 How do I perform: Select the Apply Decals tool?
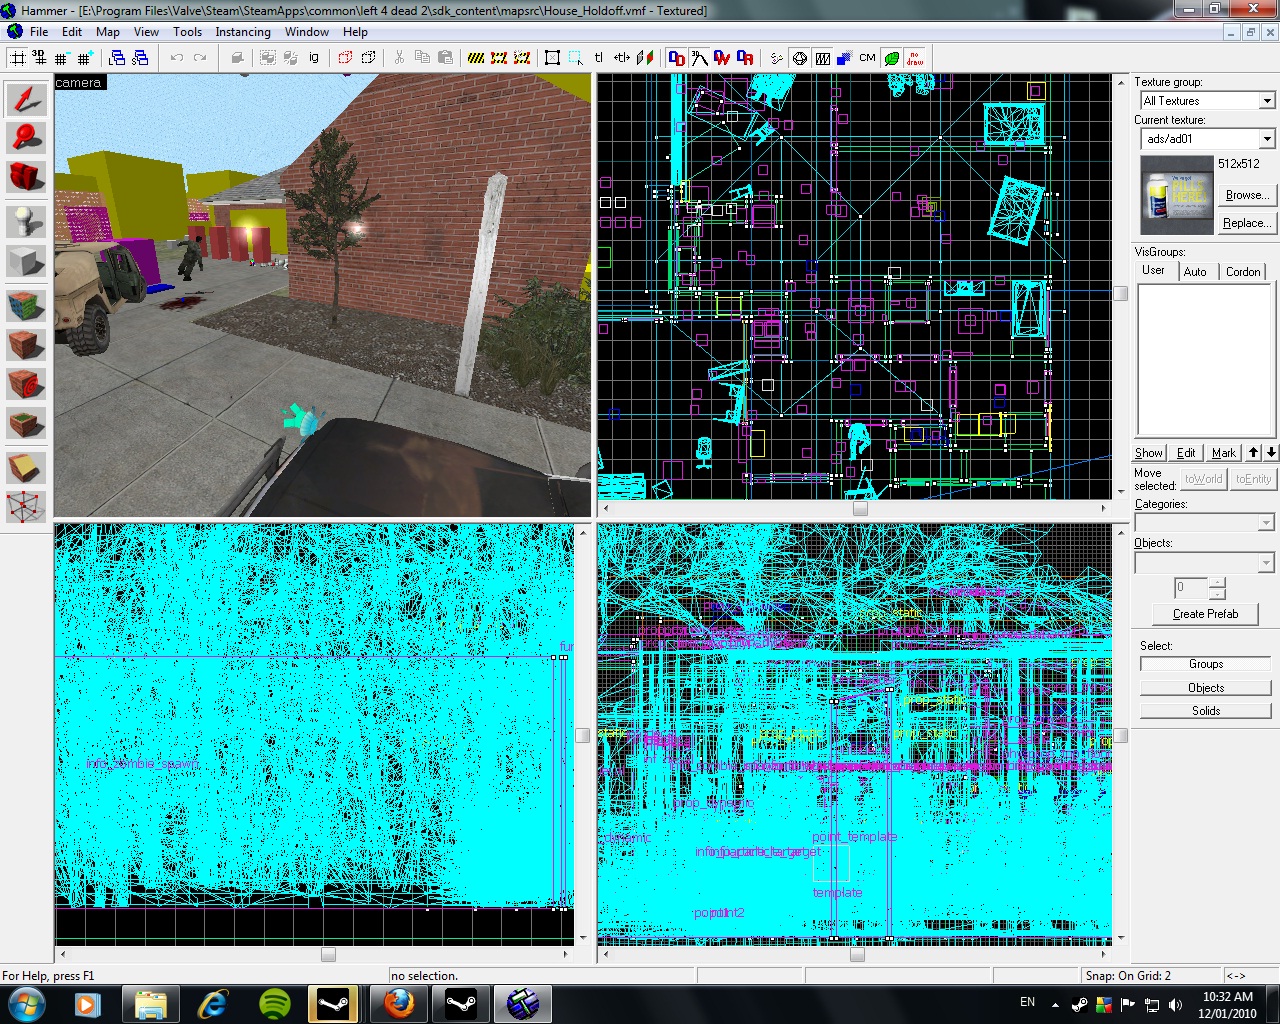click(27, 383)
